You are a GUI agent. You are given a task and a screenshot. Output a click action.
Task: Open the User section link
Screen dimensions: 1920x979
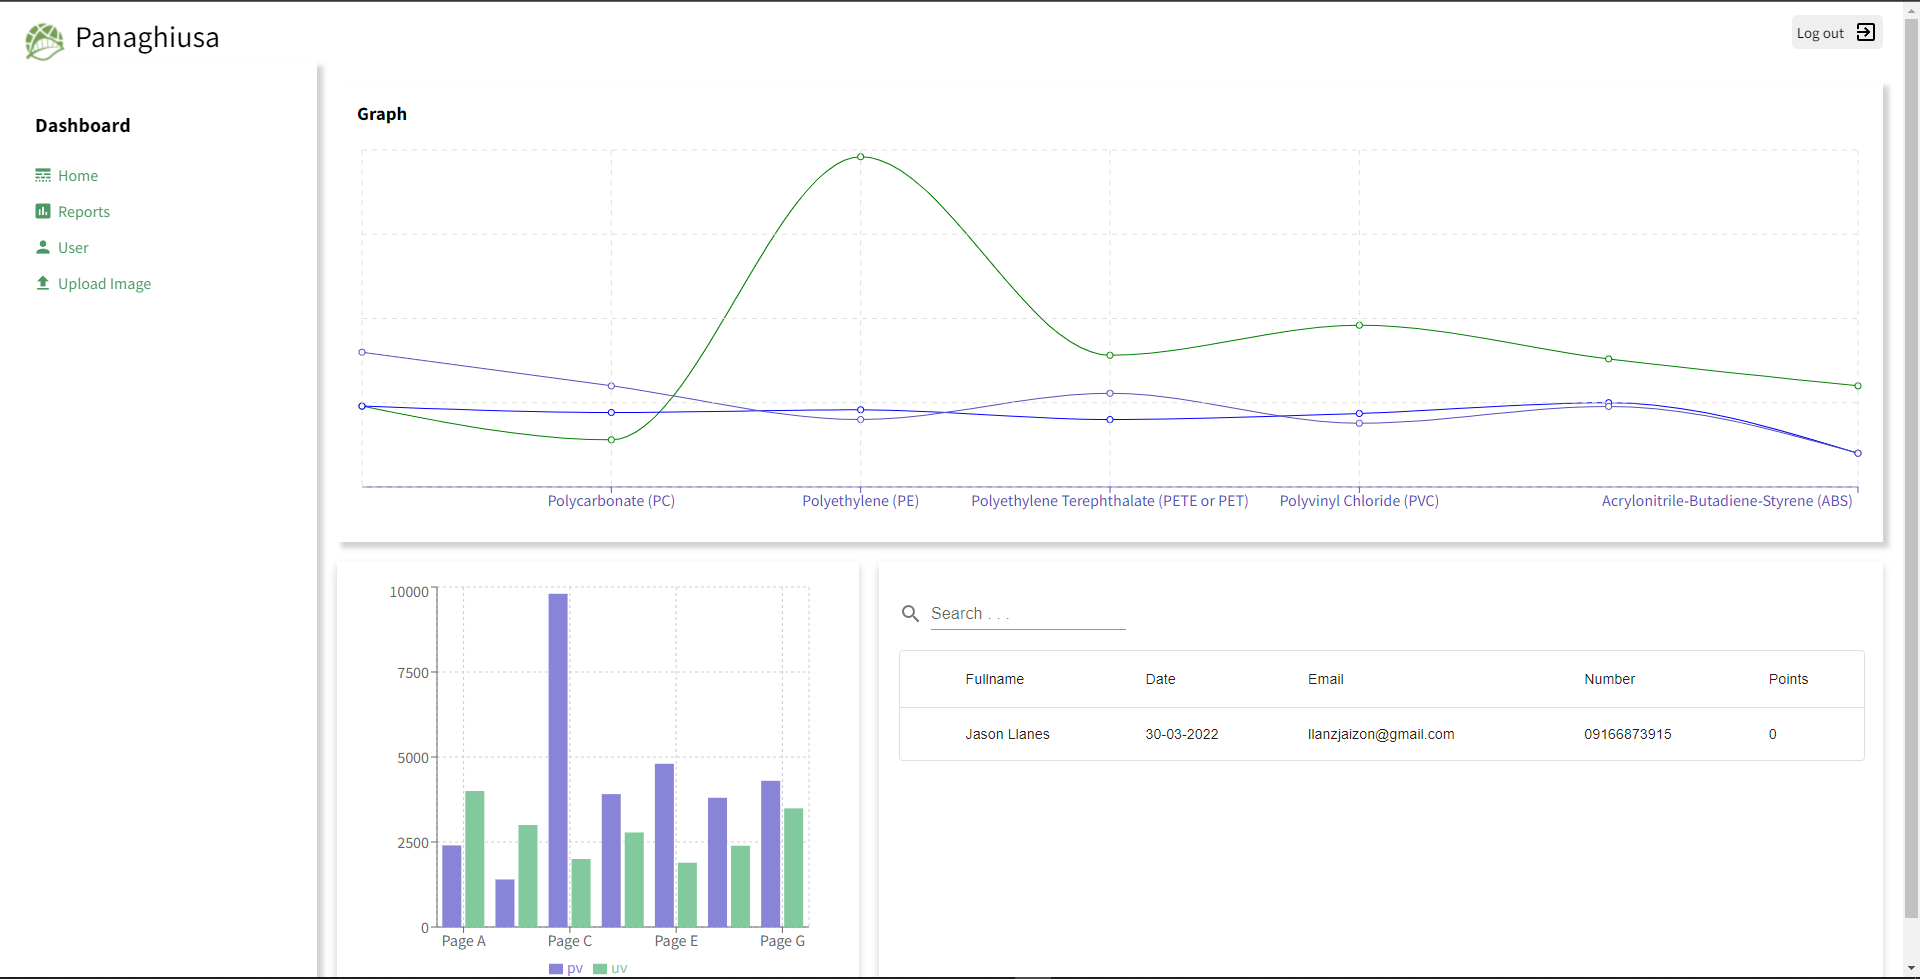tap(73, 248)
